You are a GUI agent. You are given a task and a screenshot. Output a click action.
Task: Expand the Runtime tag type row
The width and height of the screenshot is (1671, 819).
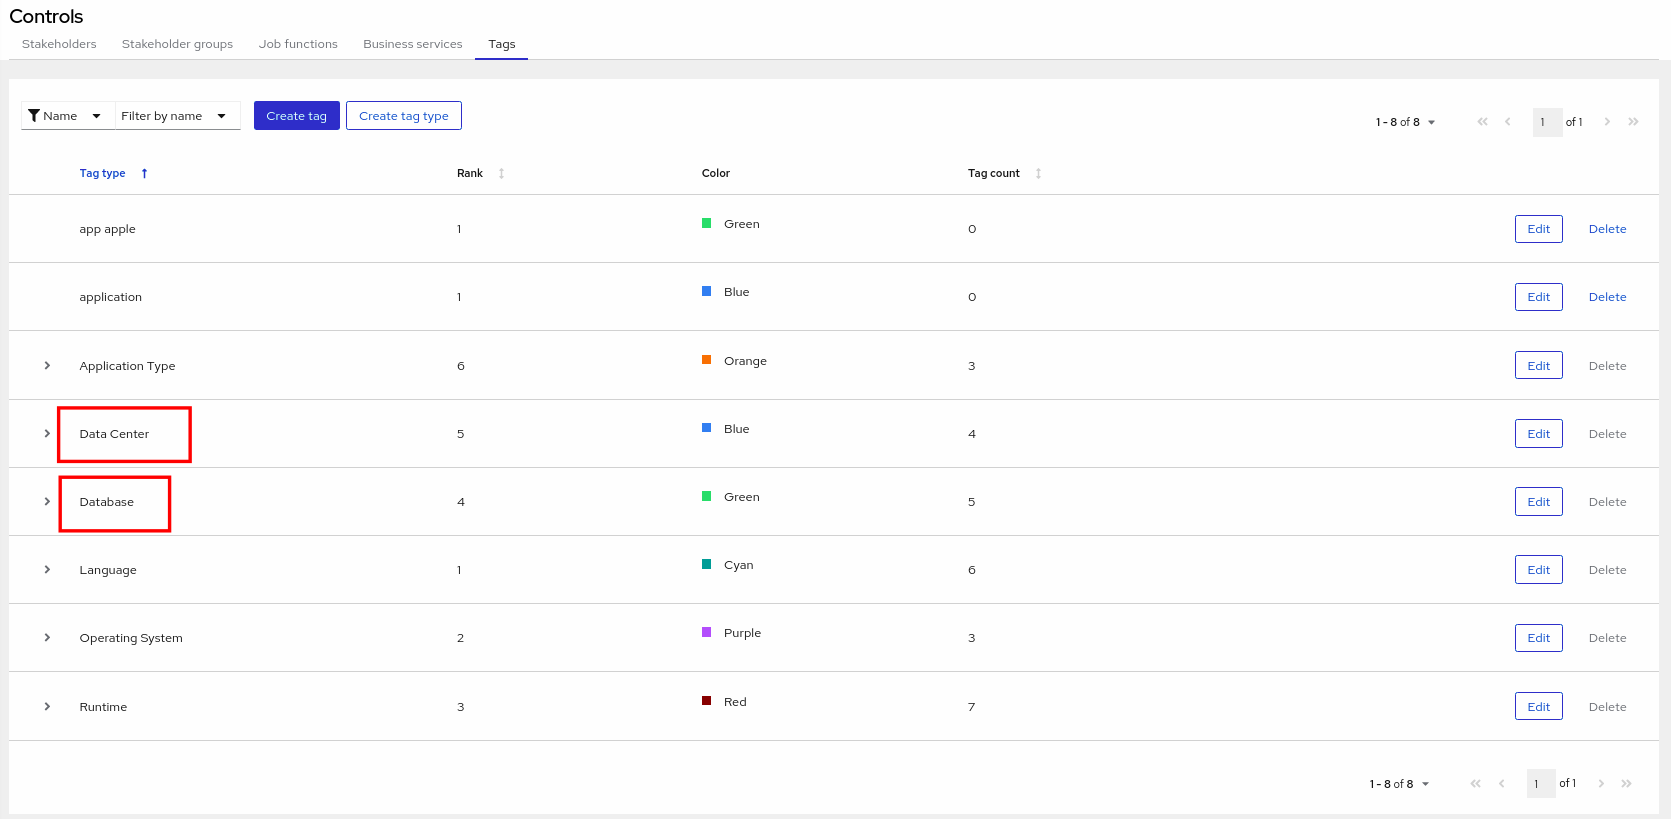click(47, 707)
